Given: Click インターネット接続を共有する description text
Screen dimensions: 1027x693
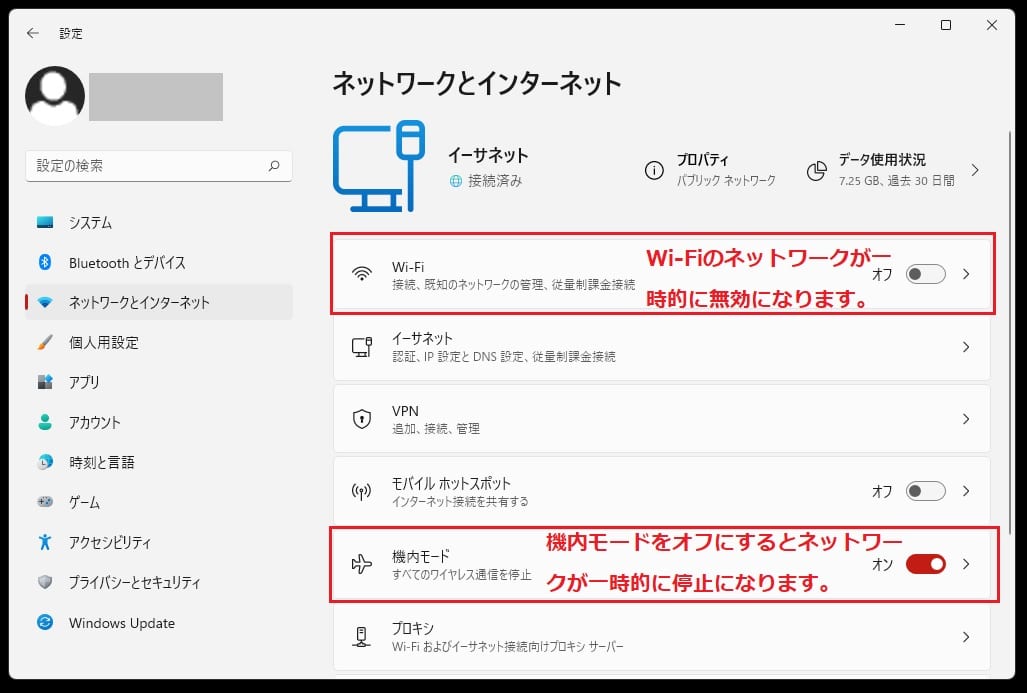Looking at the screenshot, I should [460, 502].
